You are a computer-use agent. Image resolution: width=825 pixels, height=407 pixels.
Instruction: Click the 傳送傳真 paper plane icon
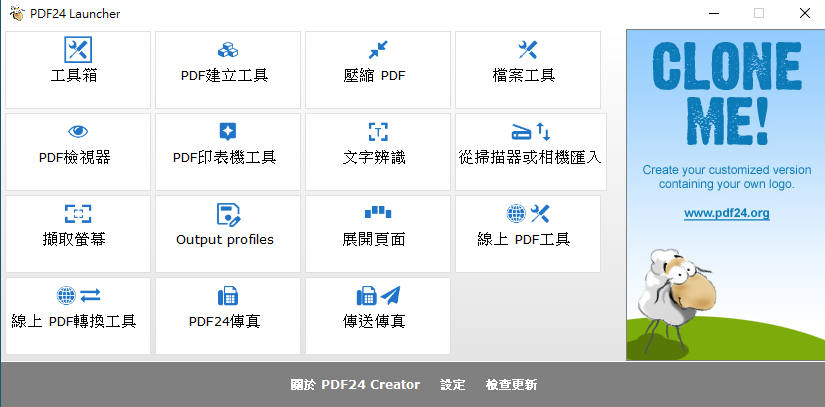click(x=390, y=296)
